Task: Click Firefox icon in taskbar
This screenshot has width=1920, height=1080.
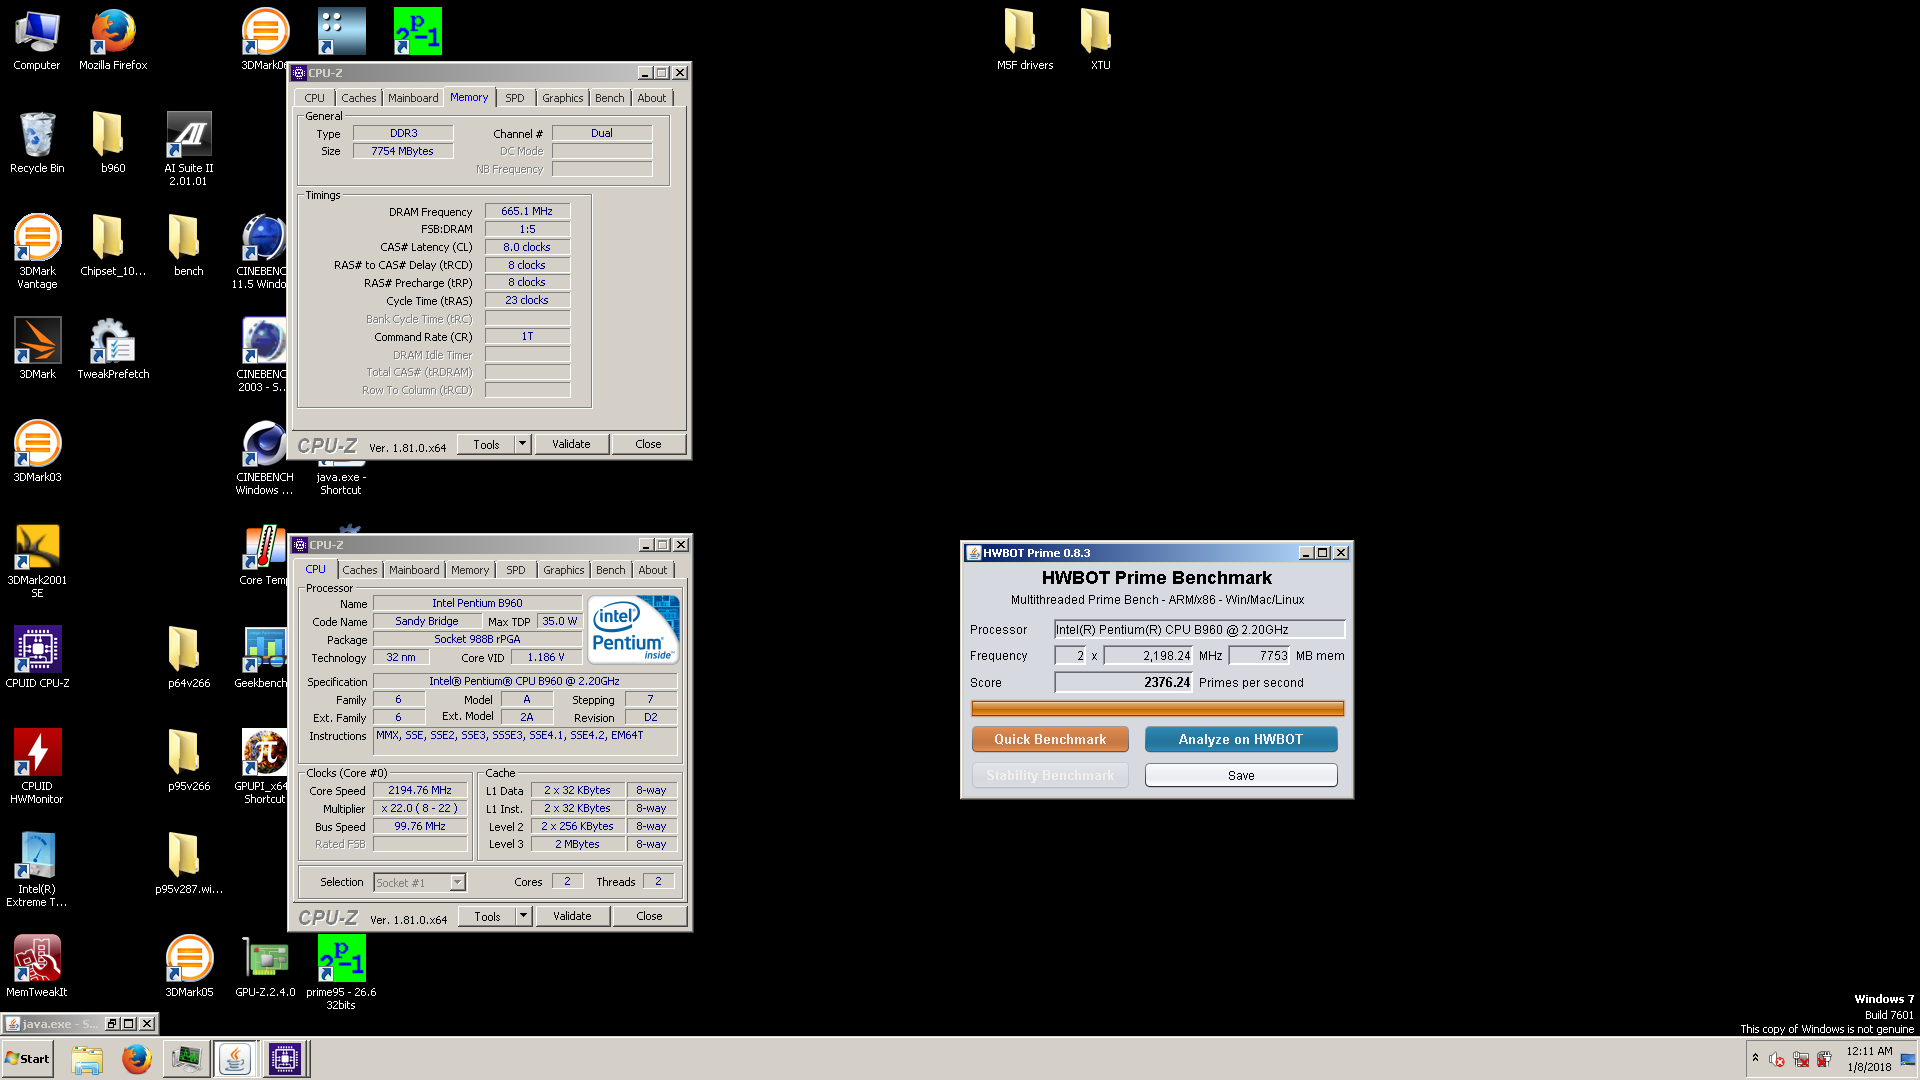Action: pos(137,1059)
